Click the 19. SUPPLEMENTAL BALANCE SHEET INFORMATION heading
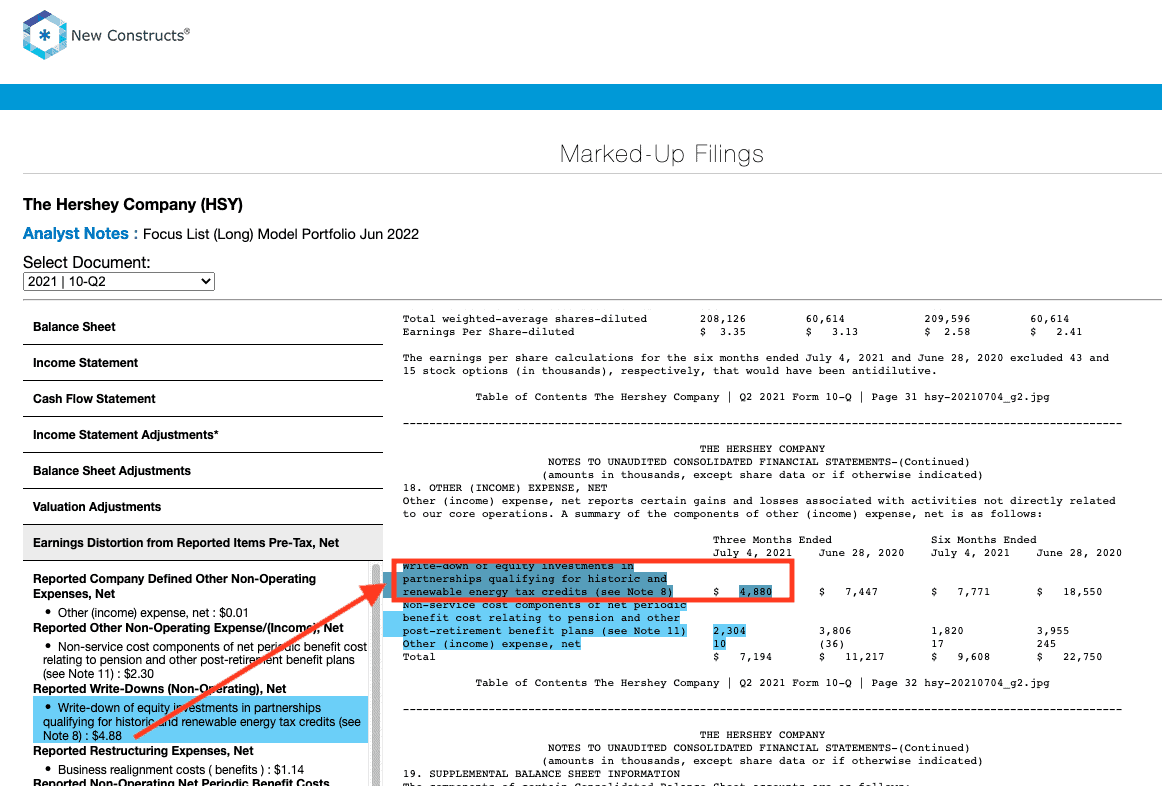Screen dimensions: 1162x786 click(x=541, y=774)
